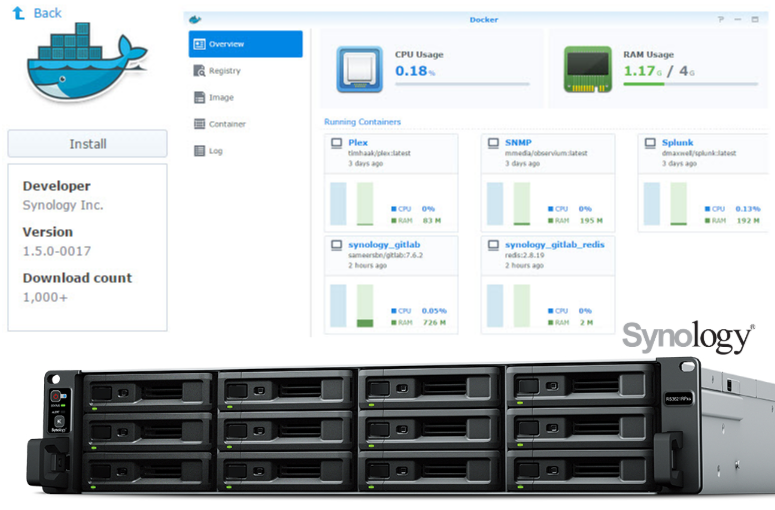
Task: Click the Overview panel icon
Action: pyautogui.click(x=199, y=44)
